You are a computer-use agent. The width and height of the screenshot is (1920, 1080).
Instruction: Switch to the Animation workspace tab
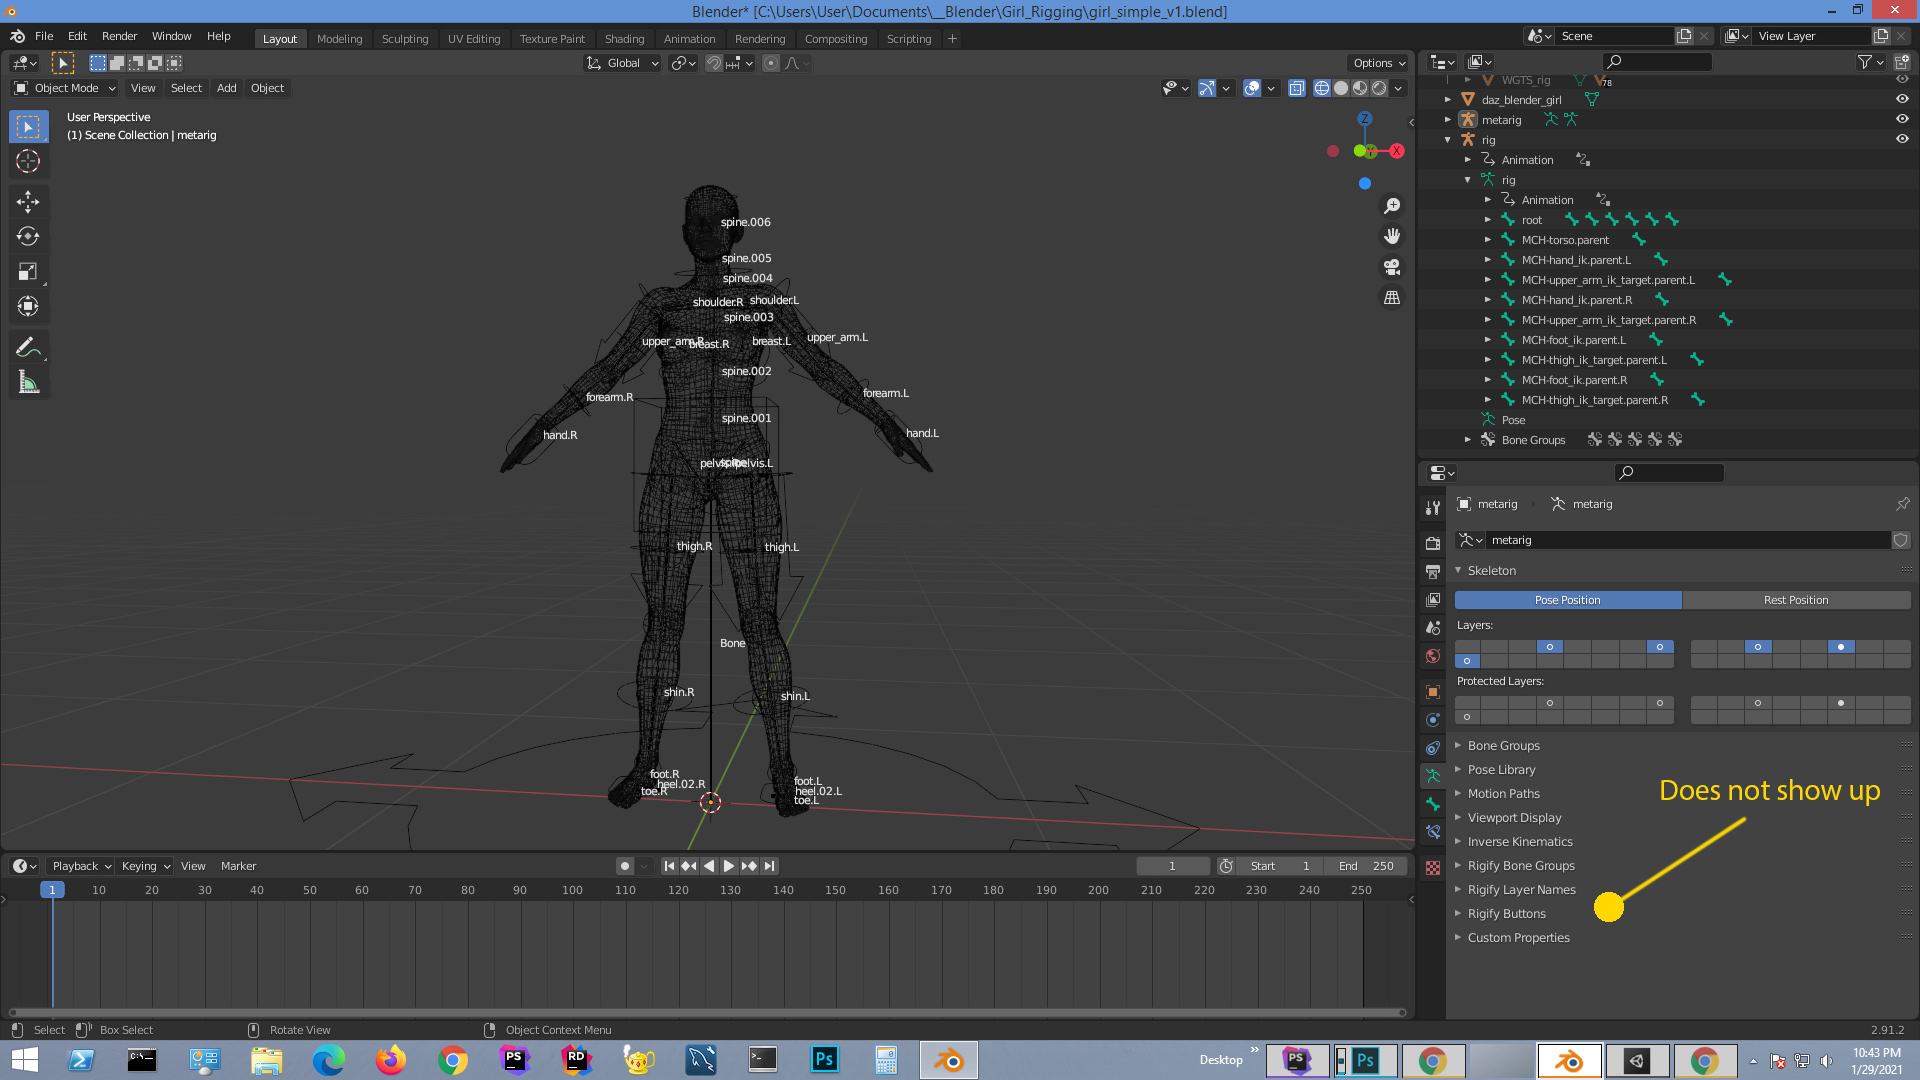coord(689,38)
